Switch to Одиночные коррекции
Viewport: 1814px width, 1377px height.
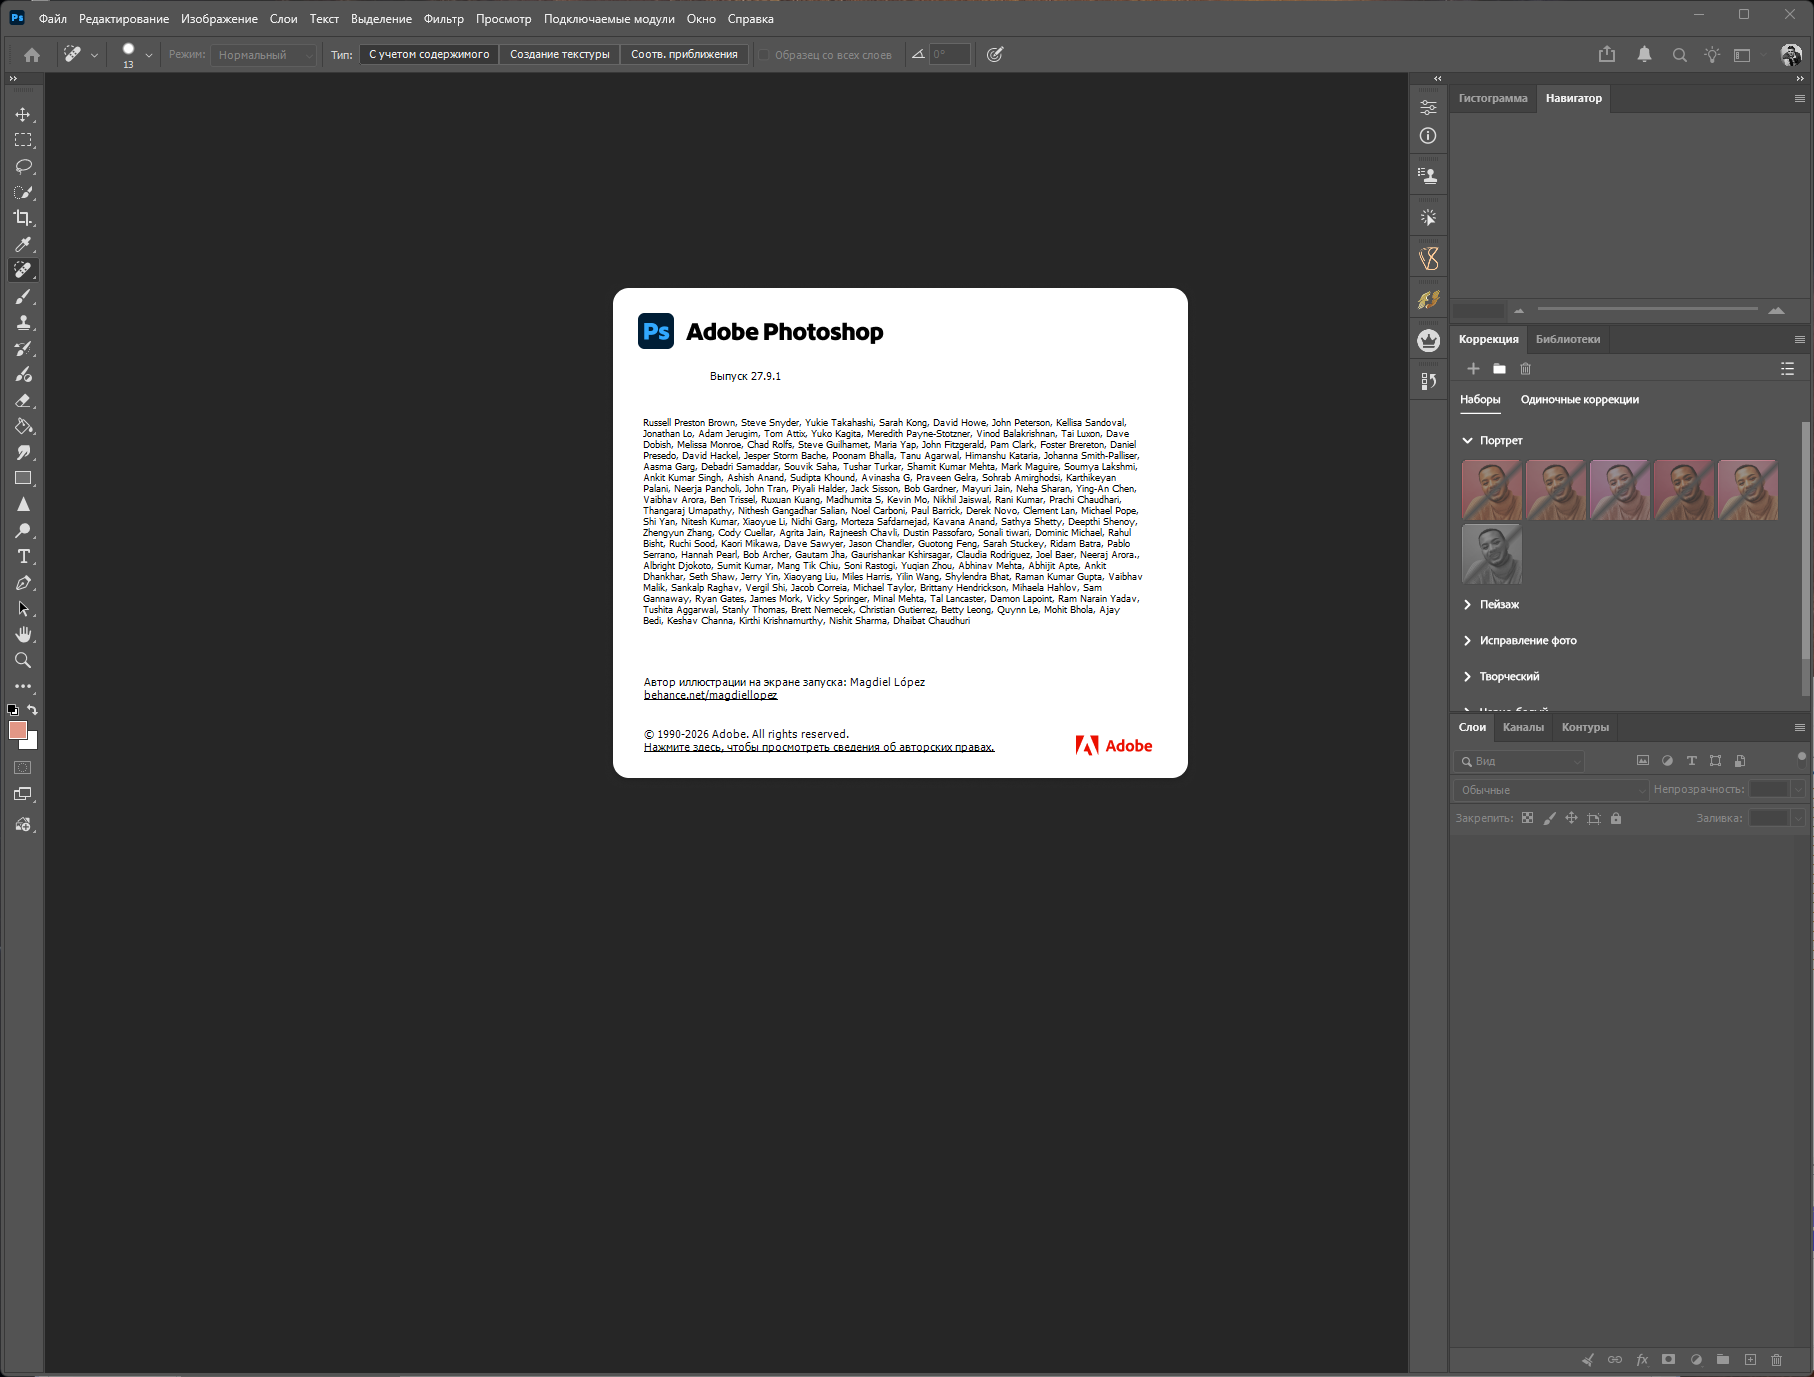[x=1580, y=400]
